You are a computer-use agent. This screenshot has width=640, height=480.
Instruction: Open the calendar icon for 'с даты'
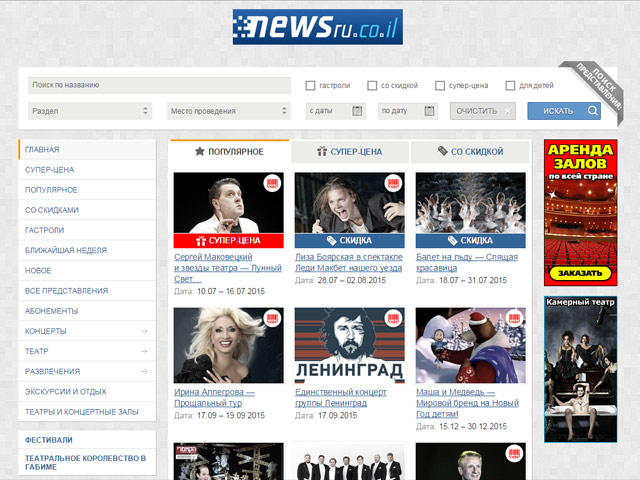tap(357, 111)
